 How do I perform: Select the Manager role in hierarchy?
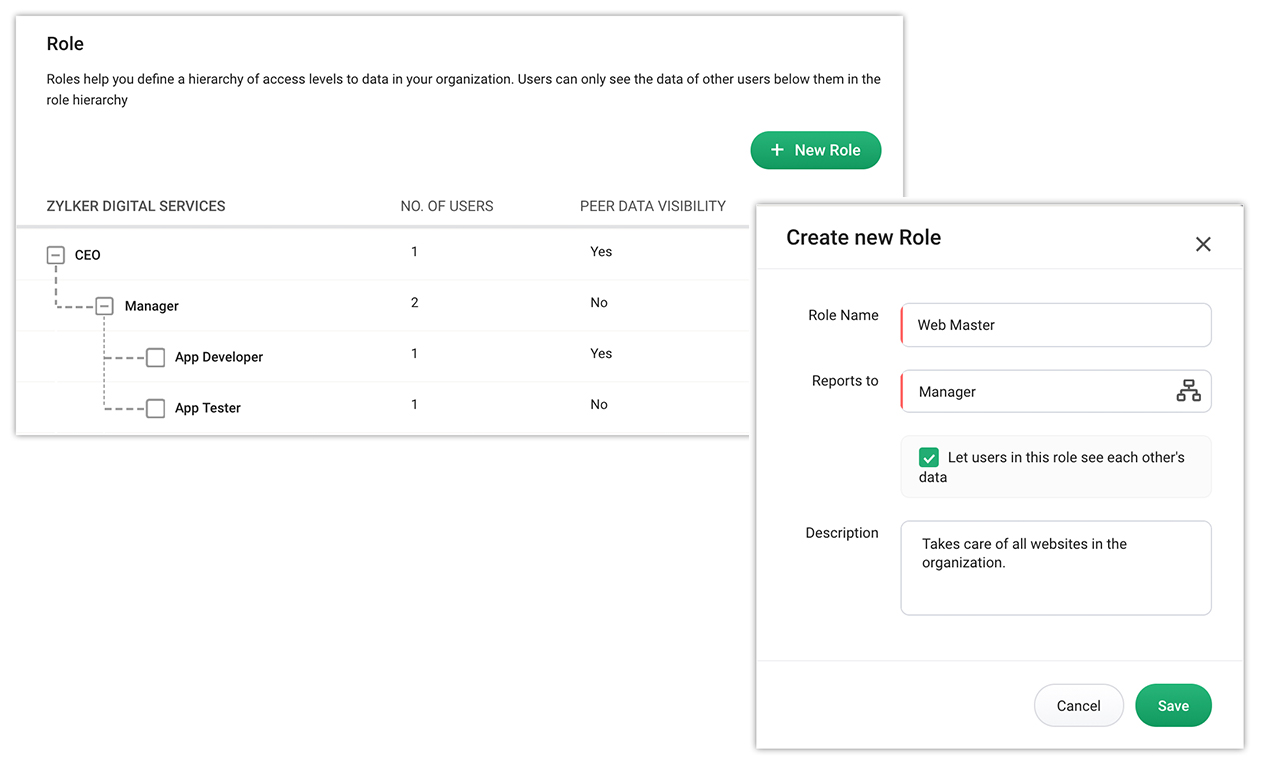tap(152, 306)
